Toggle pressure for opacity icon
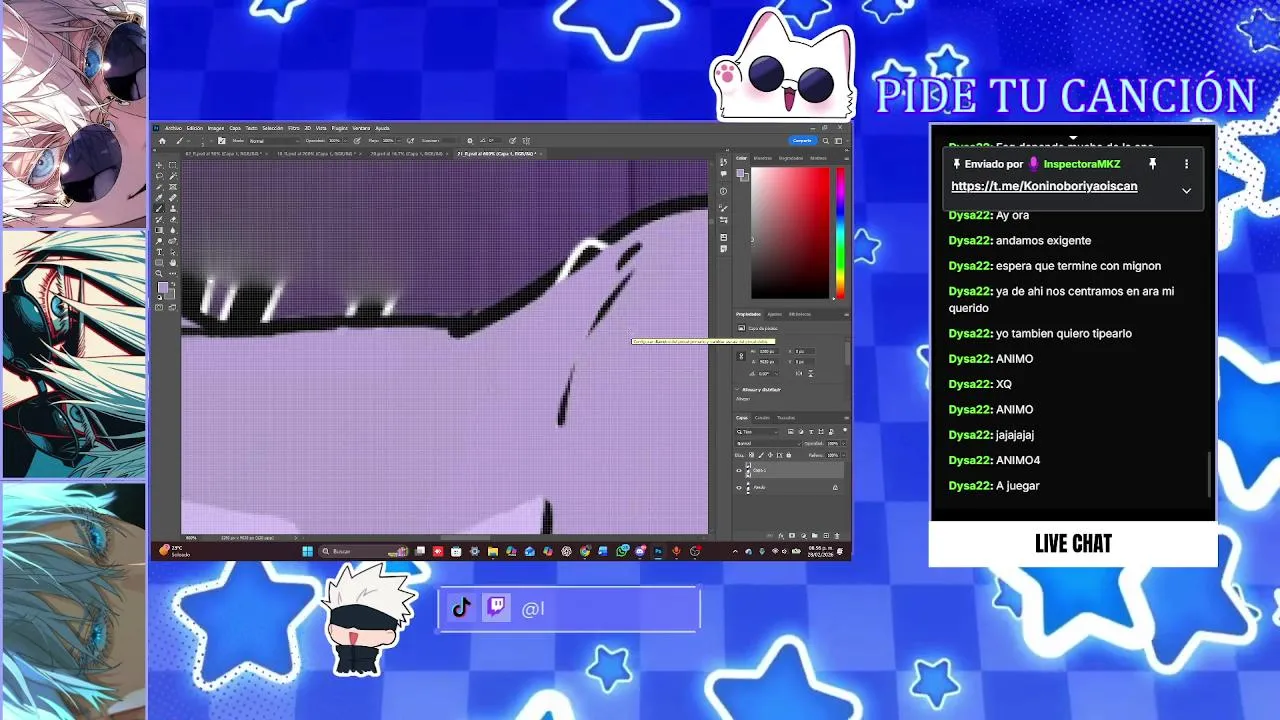Image resolution: width=1280 pixels, height=720 pixels. 357,141
